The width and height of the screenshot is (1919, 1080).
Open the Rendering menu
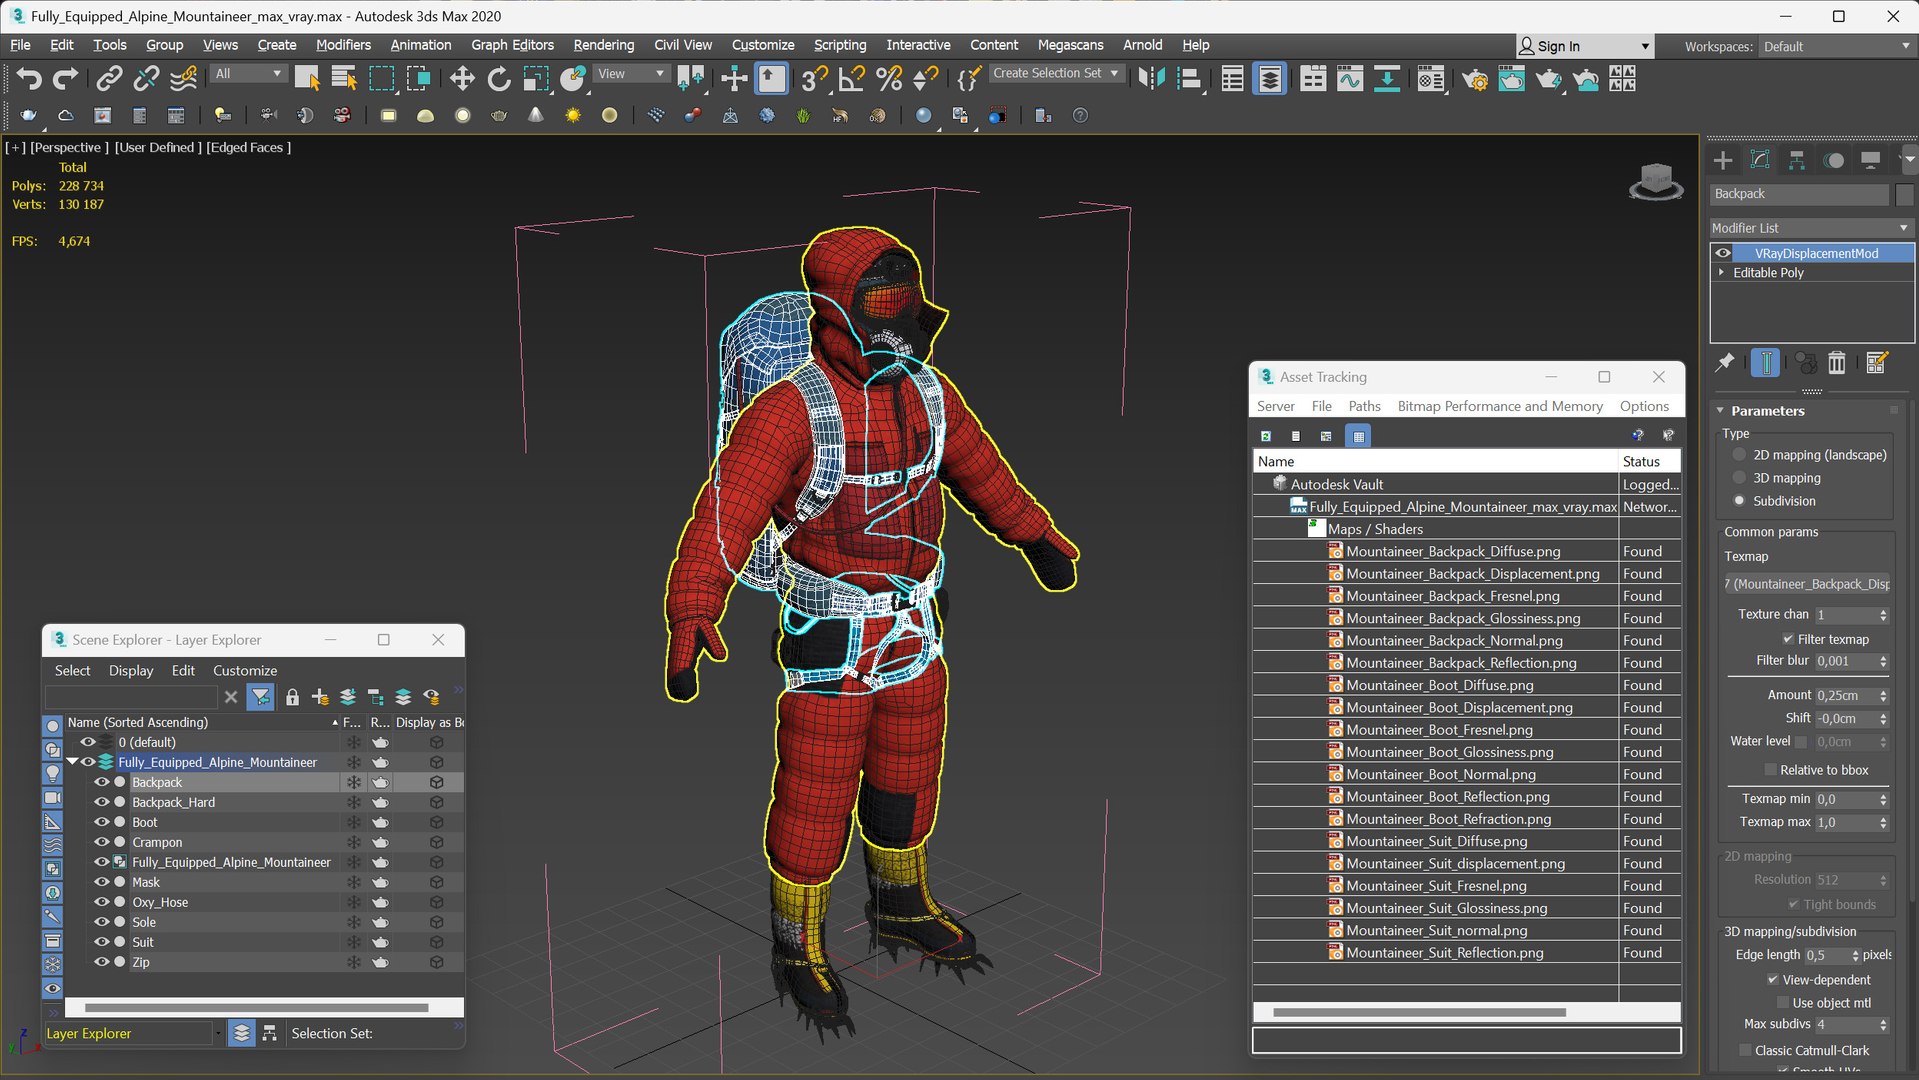pos(603,45)
